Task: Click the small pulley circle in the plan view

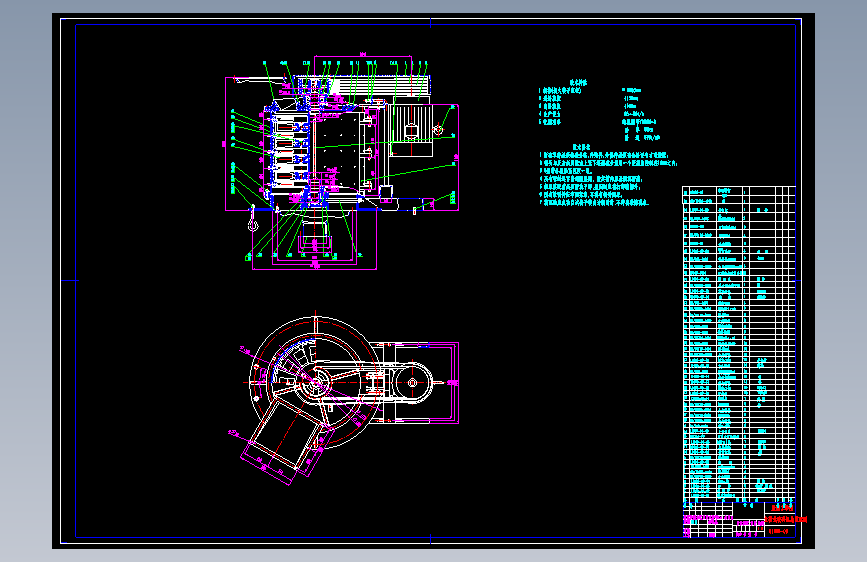Action: 412,383
